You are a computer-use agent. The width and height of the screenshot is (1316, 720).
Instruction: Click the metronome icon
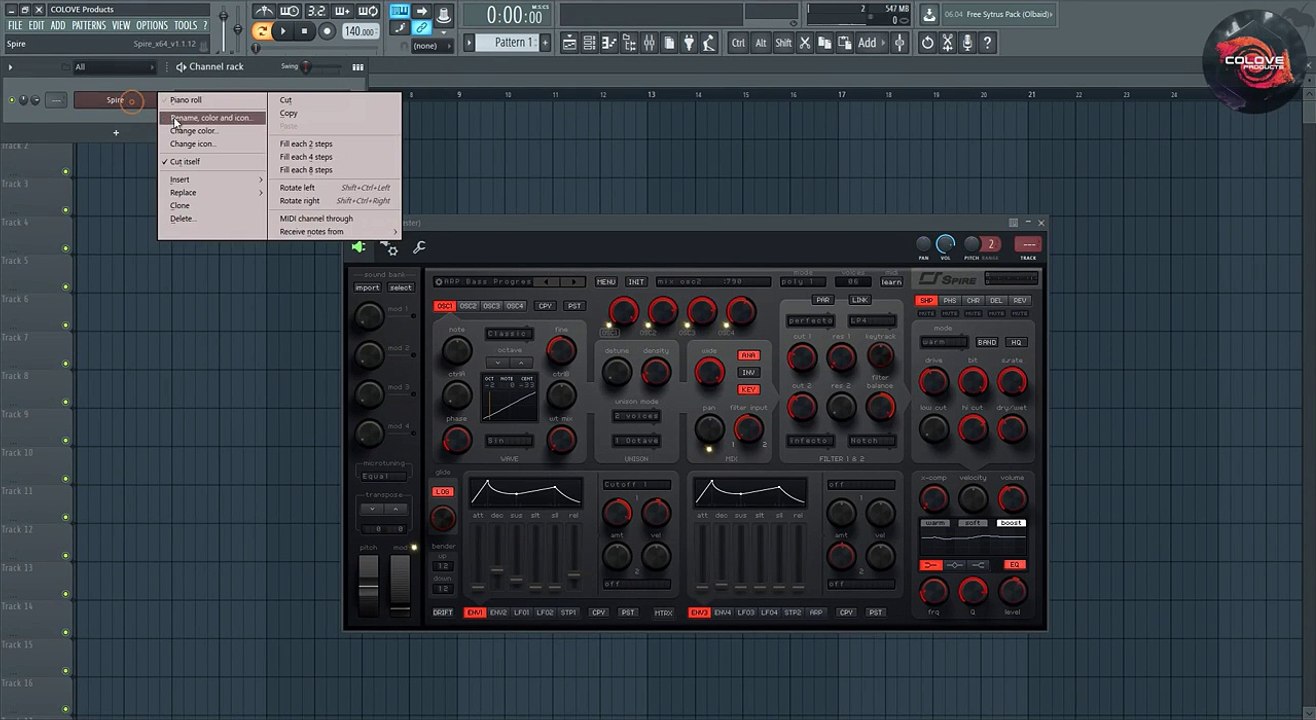[x=263, y=11]
